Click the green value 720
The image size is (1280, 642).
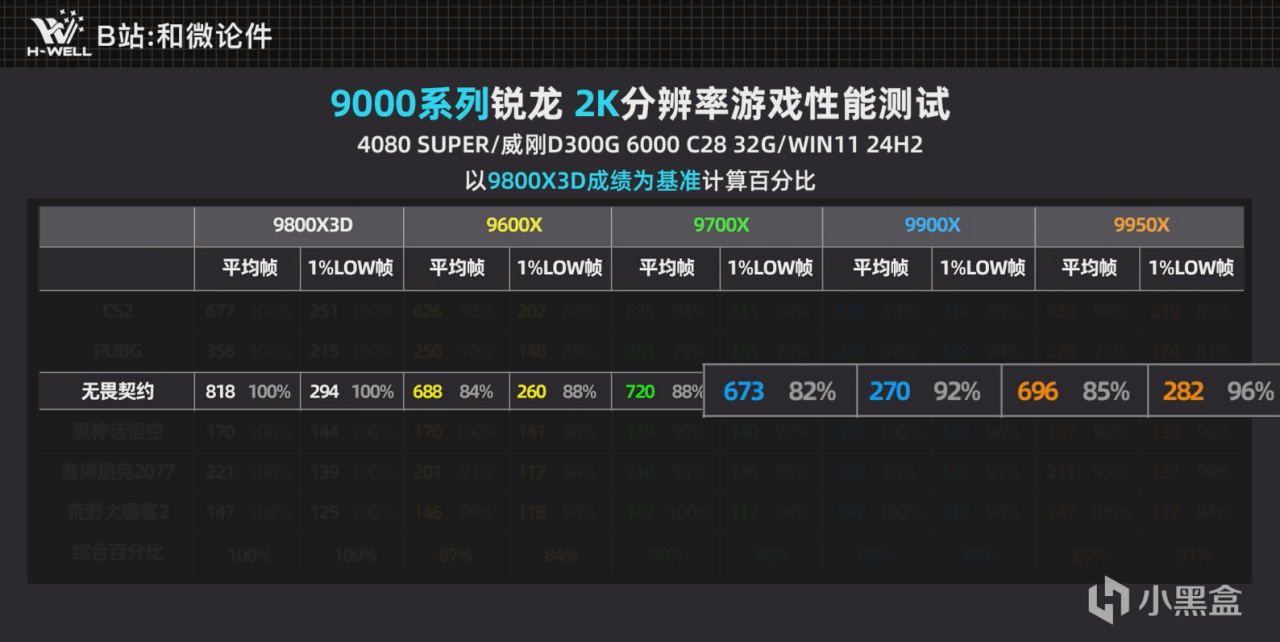[640, 392]
